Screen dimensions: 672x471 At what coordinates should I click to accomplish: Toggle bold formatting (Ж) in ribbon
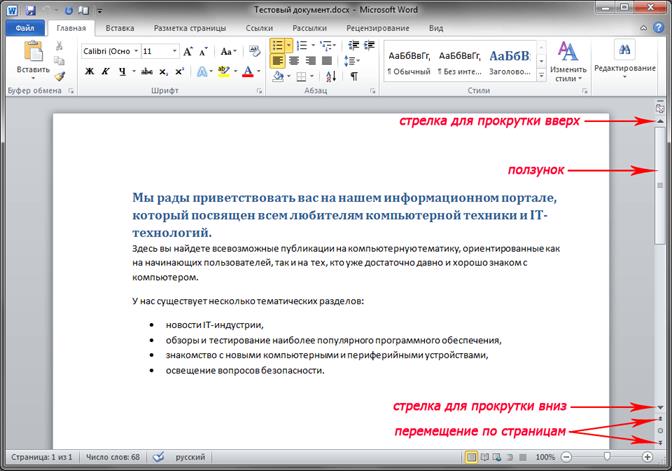(x=89, y=71)
